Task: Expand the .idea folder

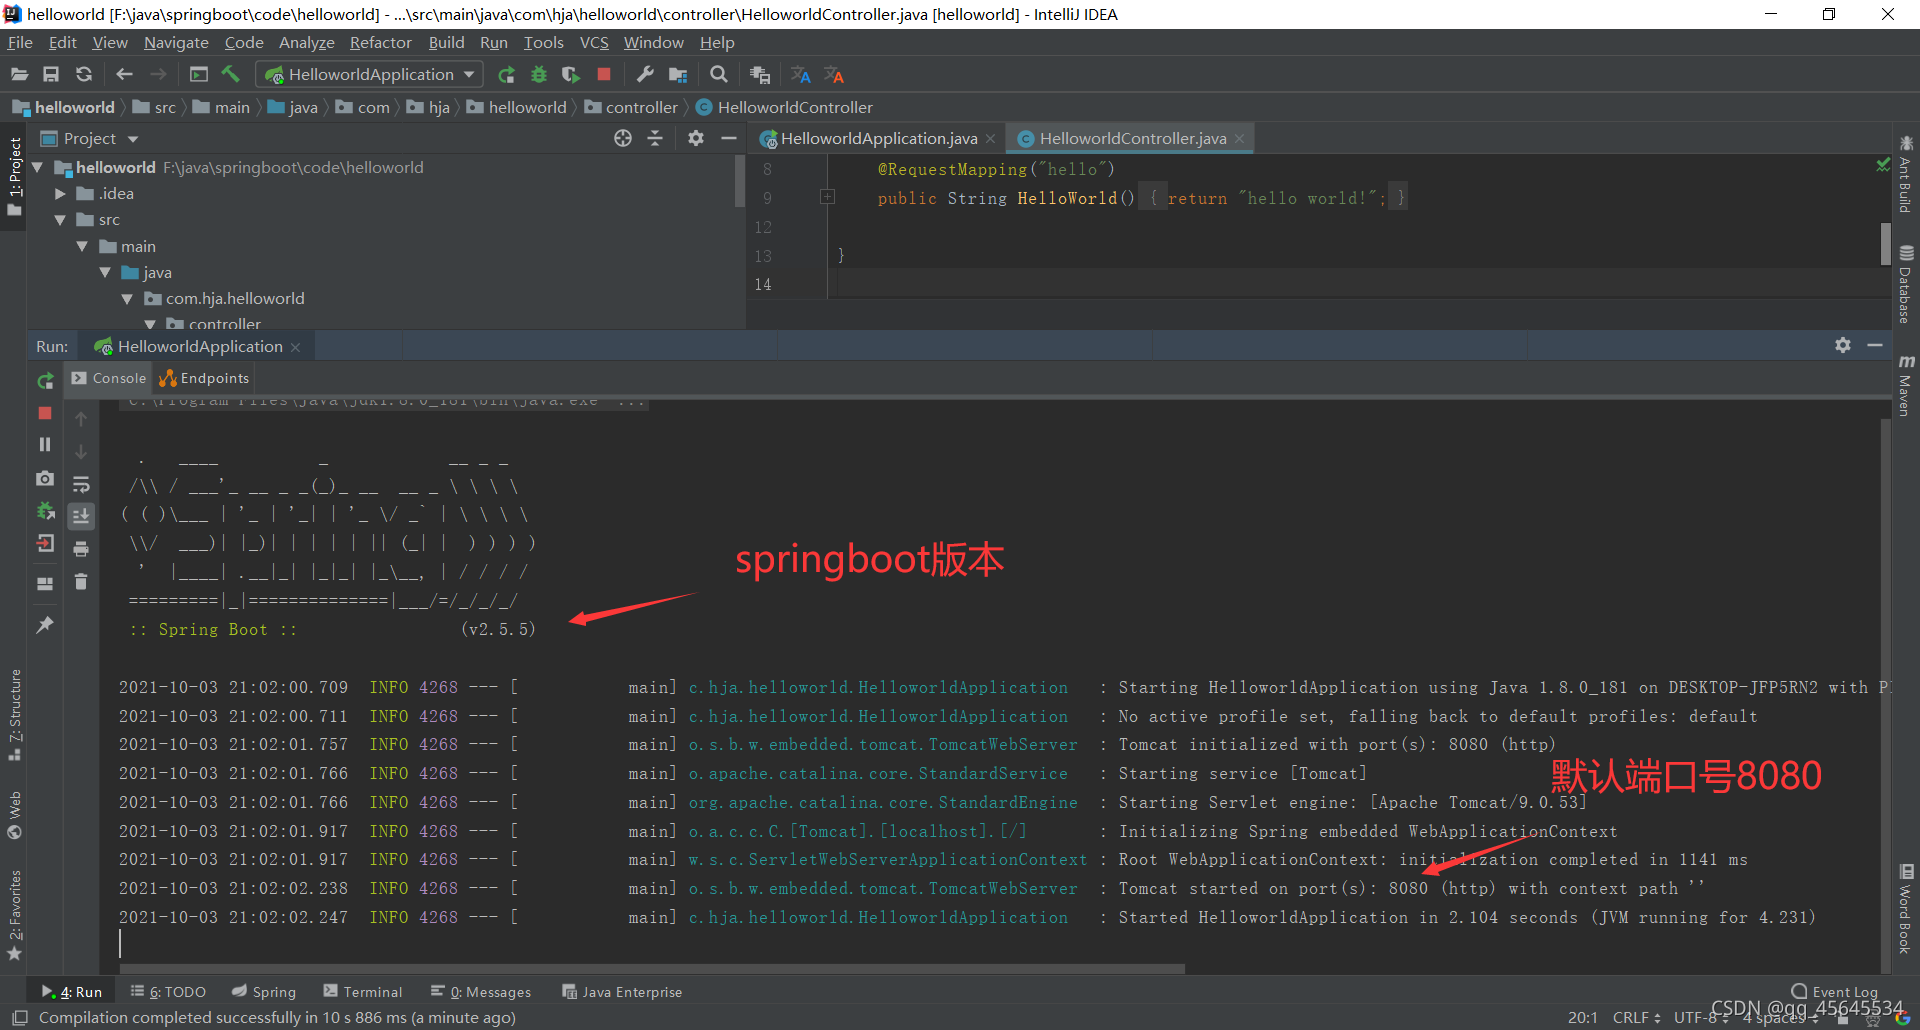Action: pos(60,194)
